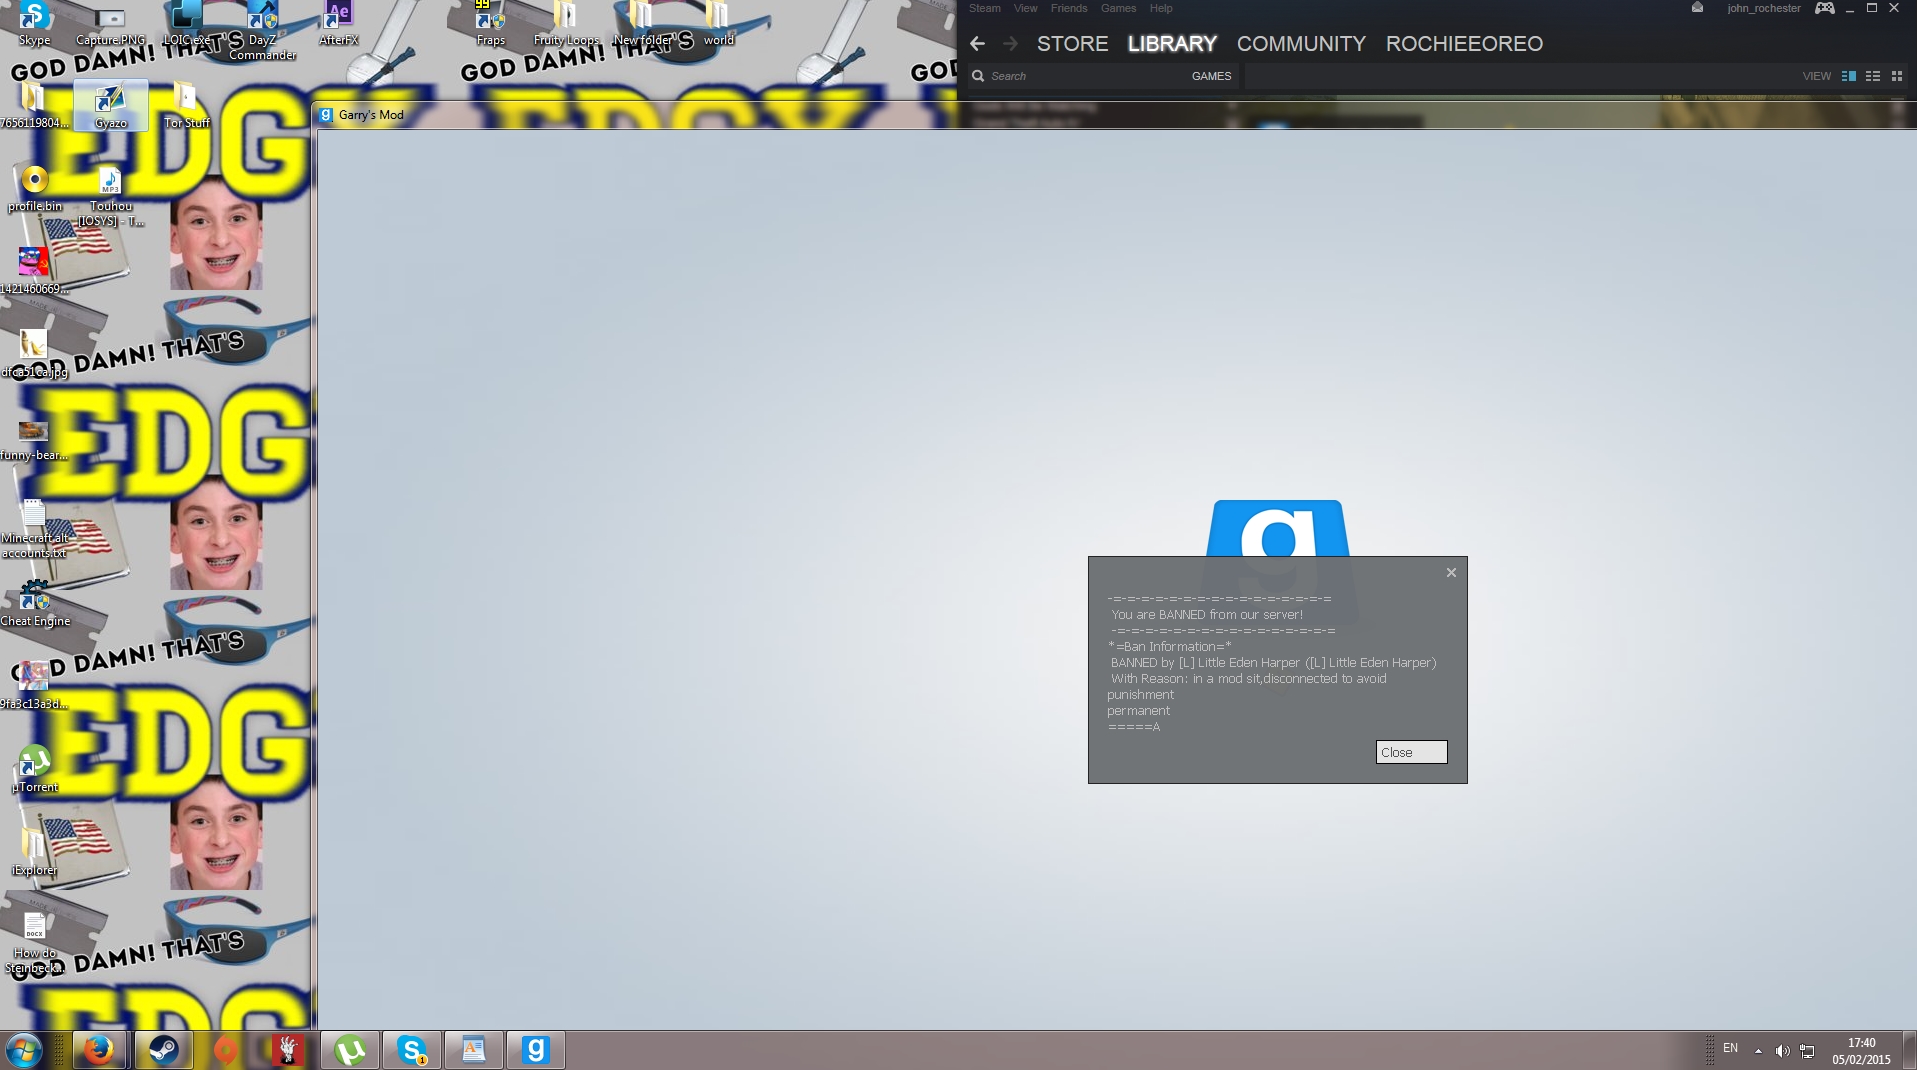Switch to Skype in the taskbar
This screenshot has width=1917, height=1070.
(412, 1051)
